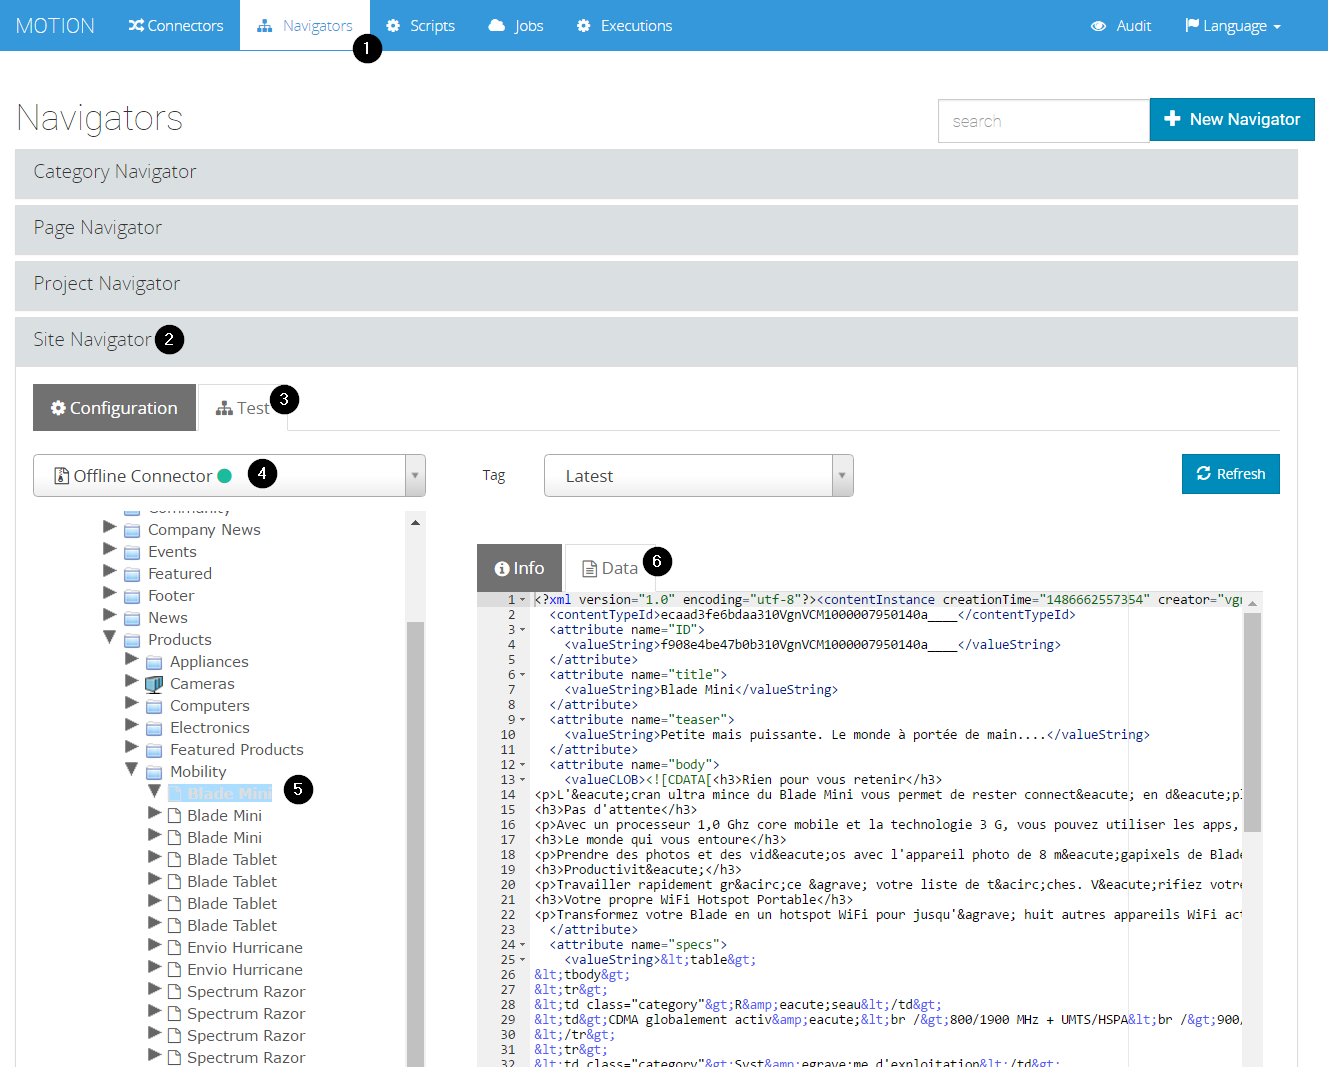Go to Scripts page
This screenshot has width=1328, height=1067.
tap(420, 25)
